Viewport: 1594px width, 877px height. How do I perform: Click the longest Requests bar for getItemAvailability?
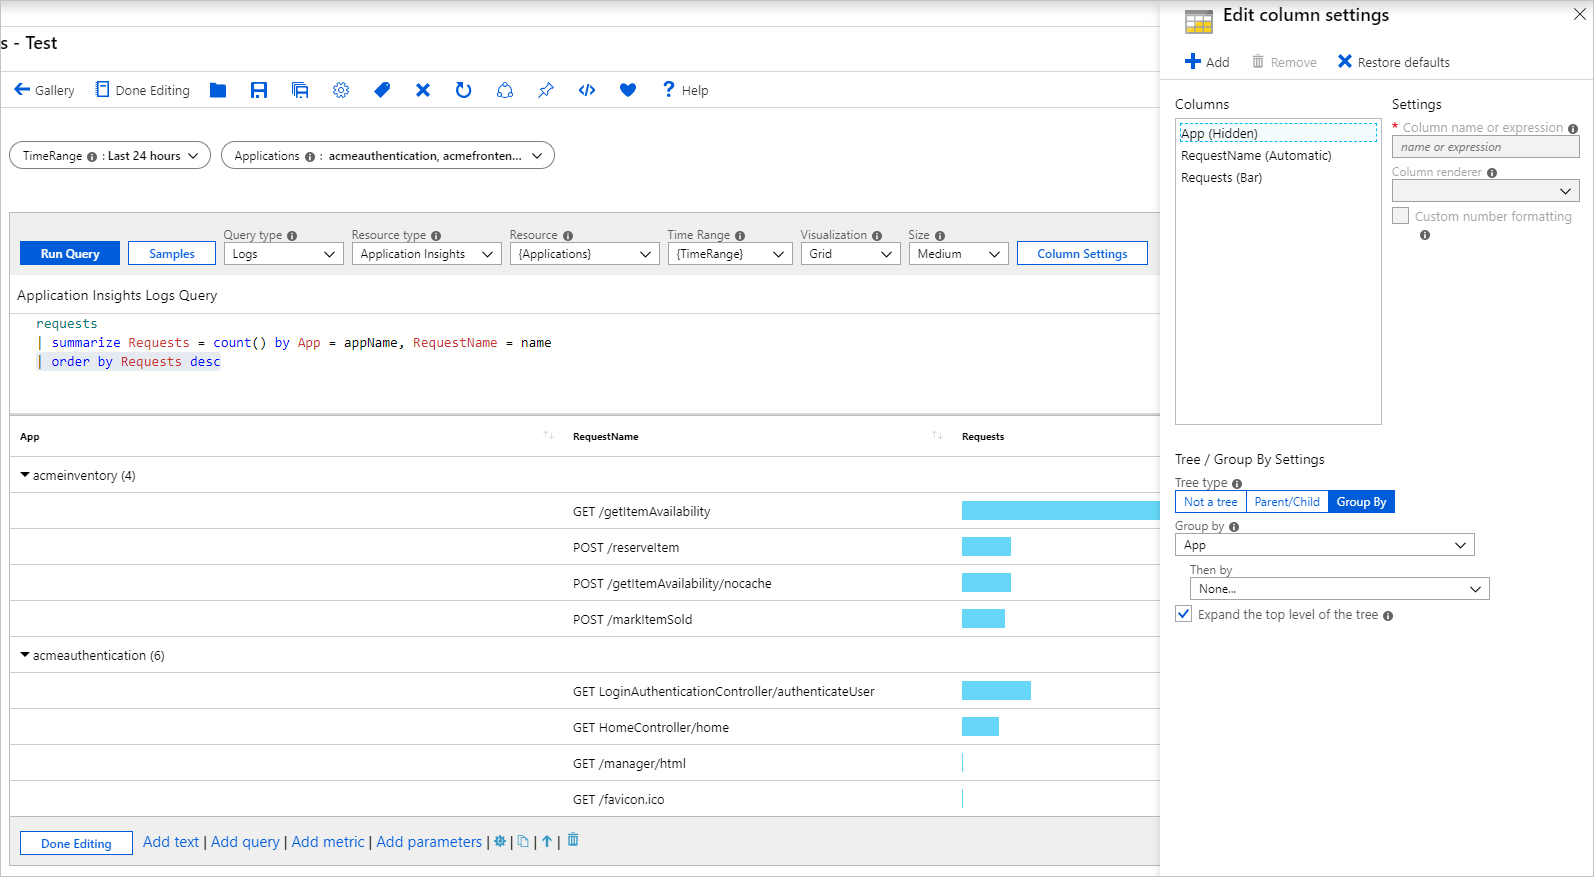pos(1060,511)
